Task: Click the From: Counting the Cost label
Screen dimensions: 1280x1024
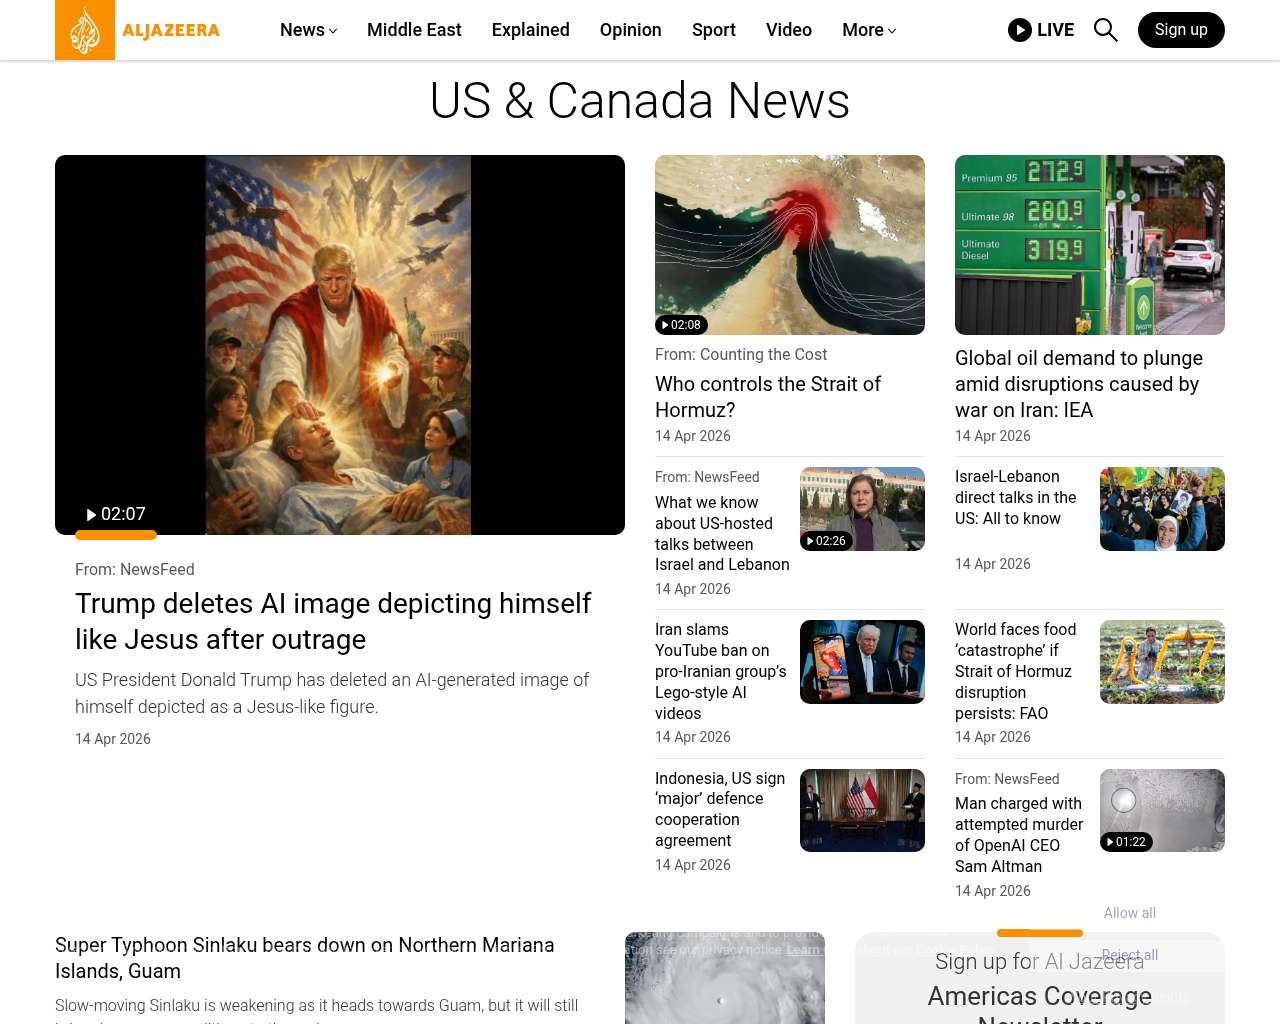Action: point(741,354)
